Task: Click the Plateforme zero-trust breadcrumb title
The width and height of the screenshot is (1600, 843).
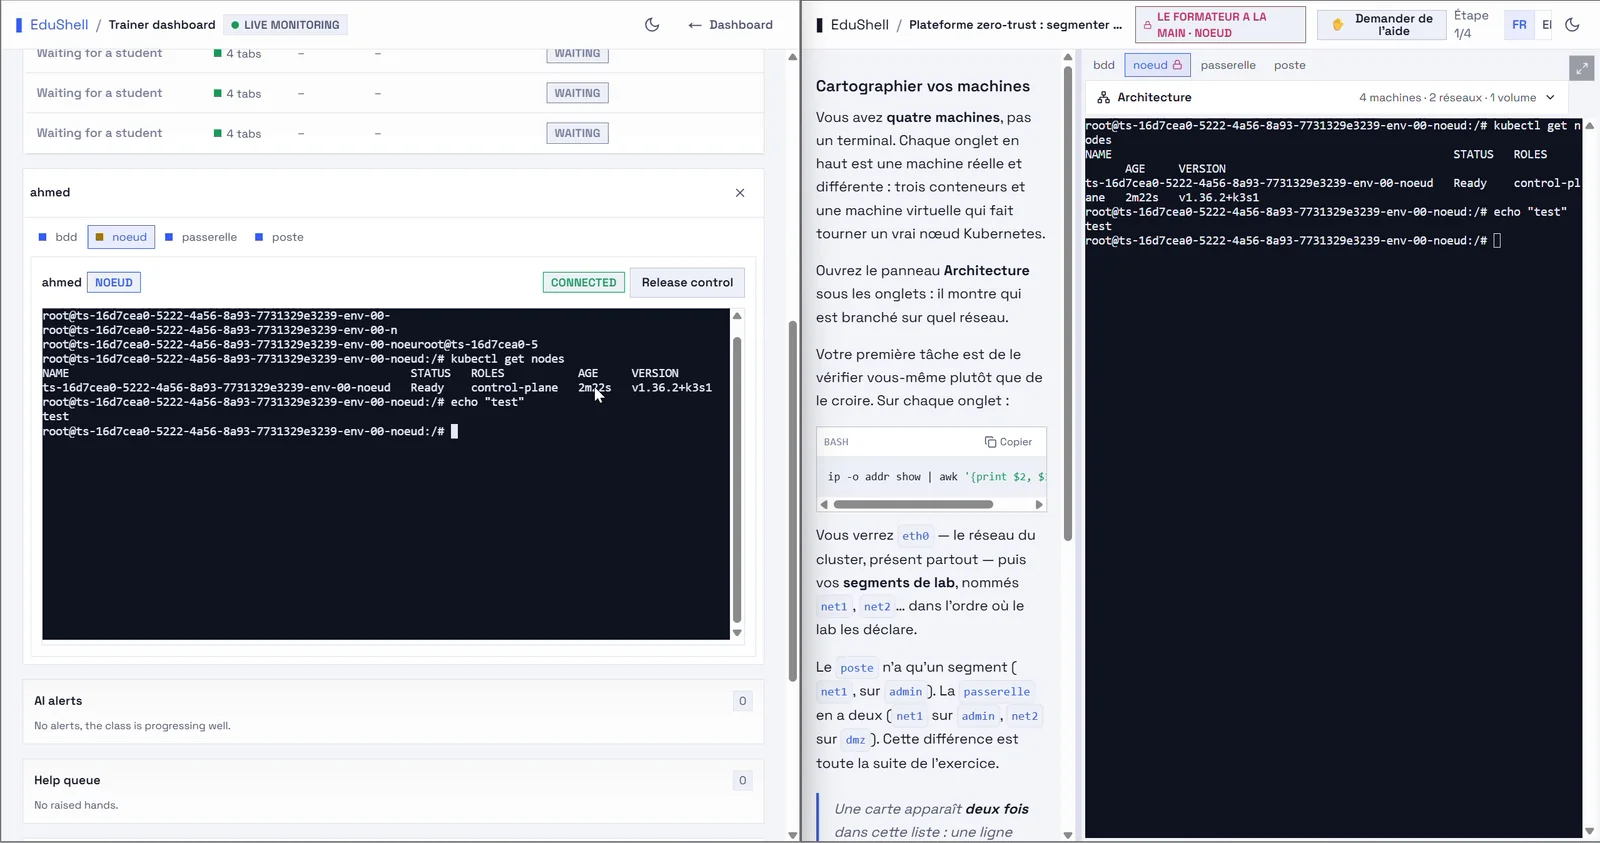Action: point(1015,25)
